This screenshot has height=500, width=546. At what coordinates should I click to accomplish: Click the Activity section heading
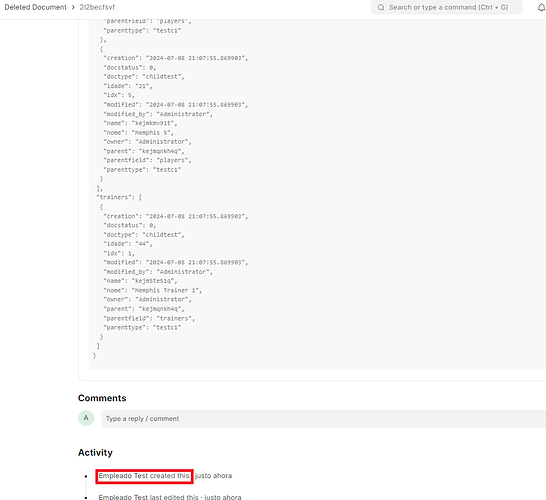click(95, 453)
